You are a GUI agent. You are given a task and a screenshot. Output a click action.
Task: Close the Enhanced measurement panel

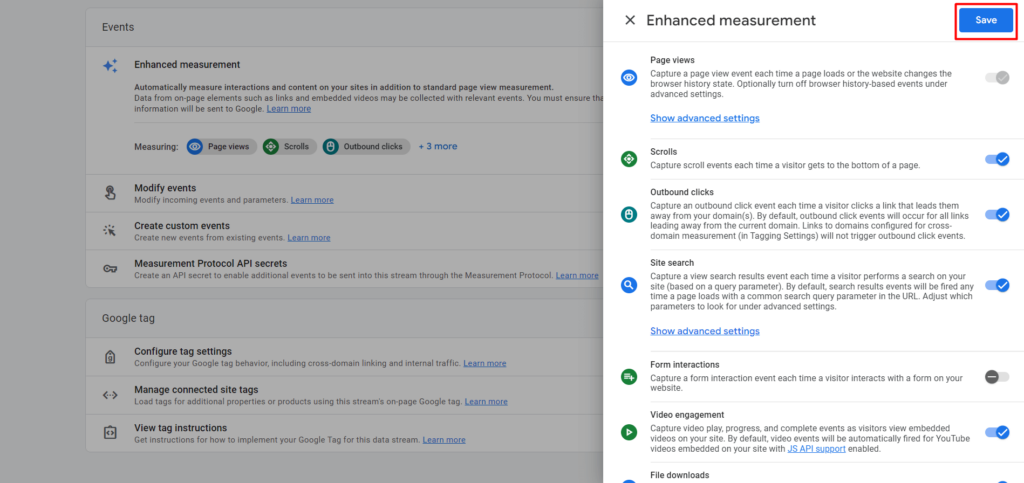[x=630, y=20]
